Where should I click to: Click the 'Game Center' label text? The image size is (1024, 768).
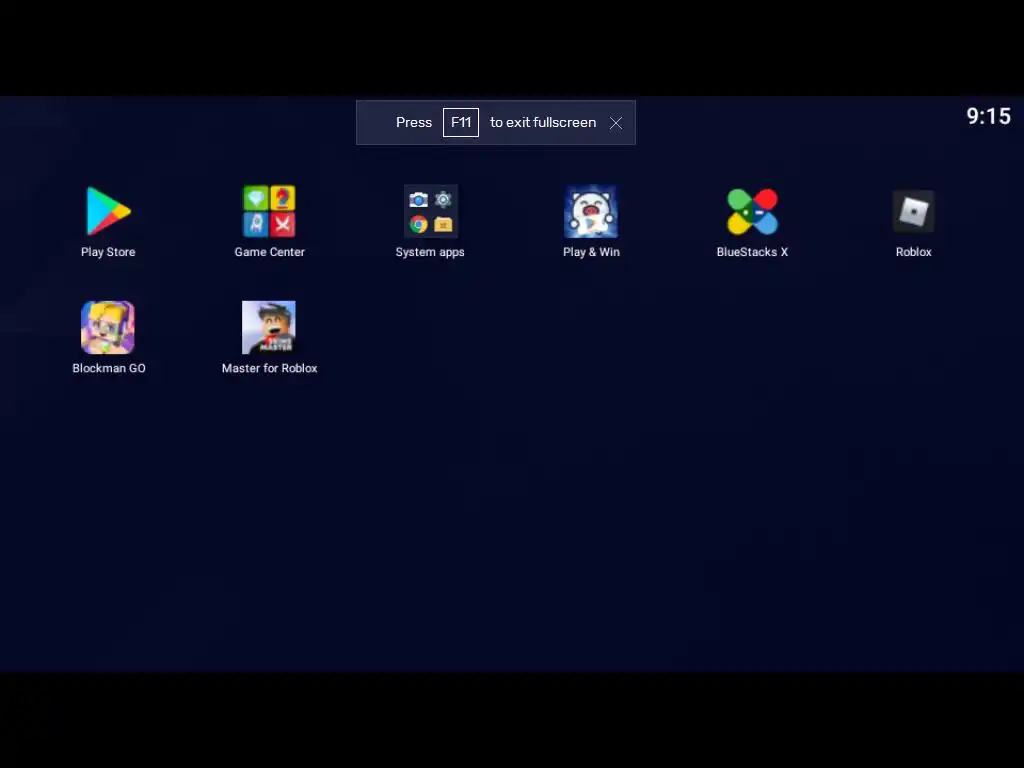coord(269,252)
